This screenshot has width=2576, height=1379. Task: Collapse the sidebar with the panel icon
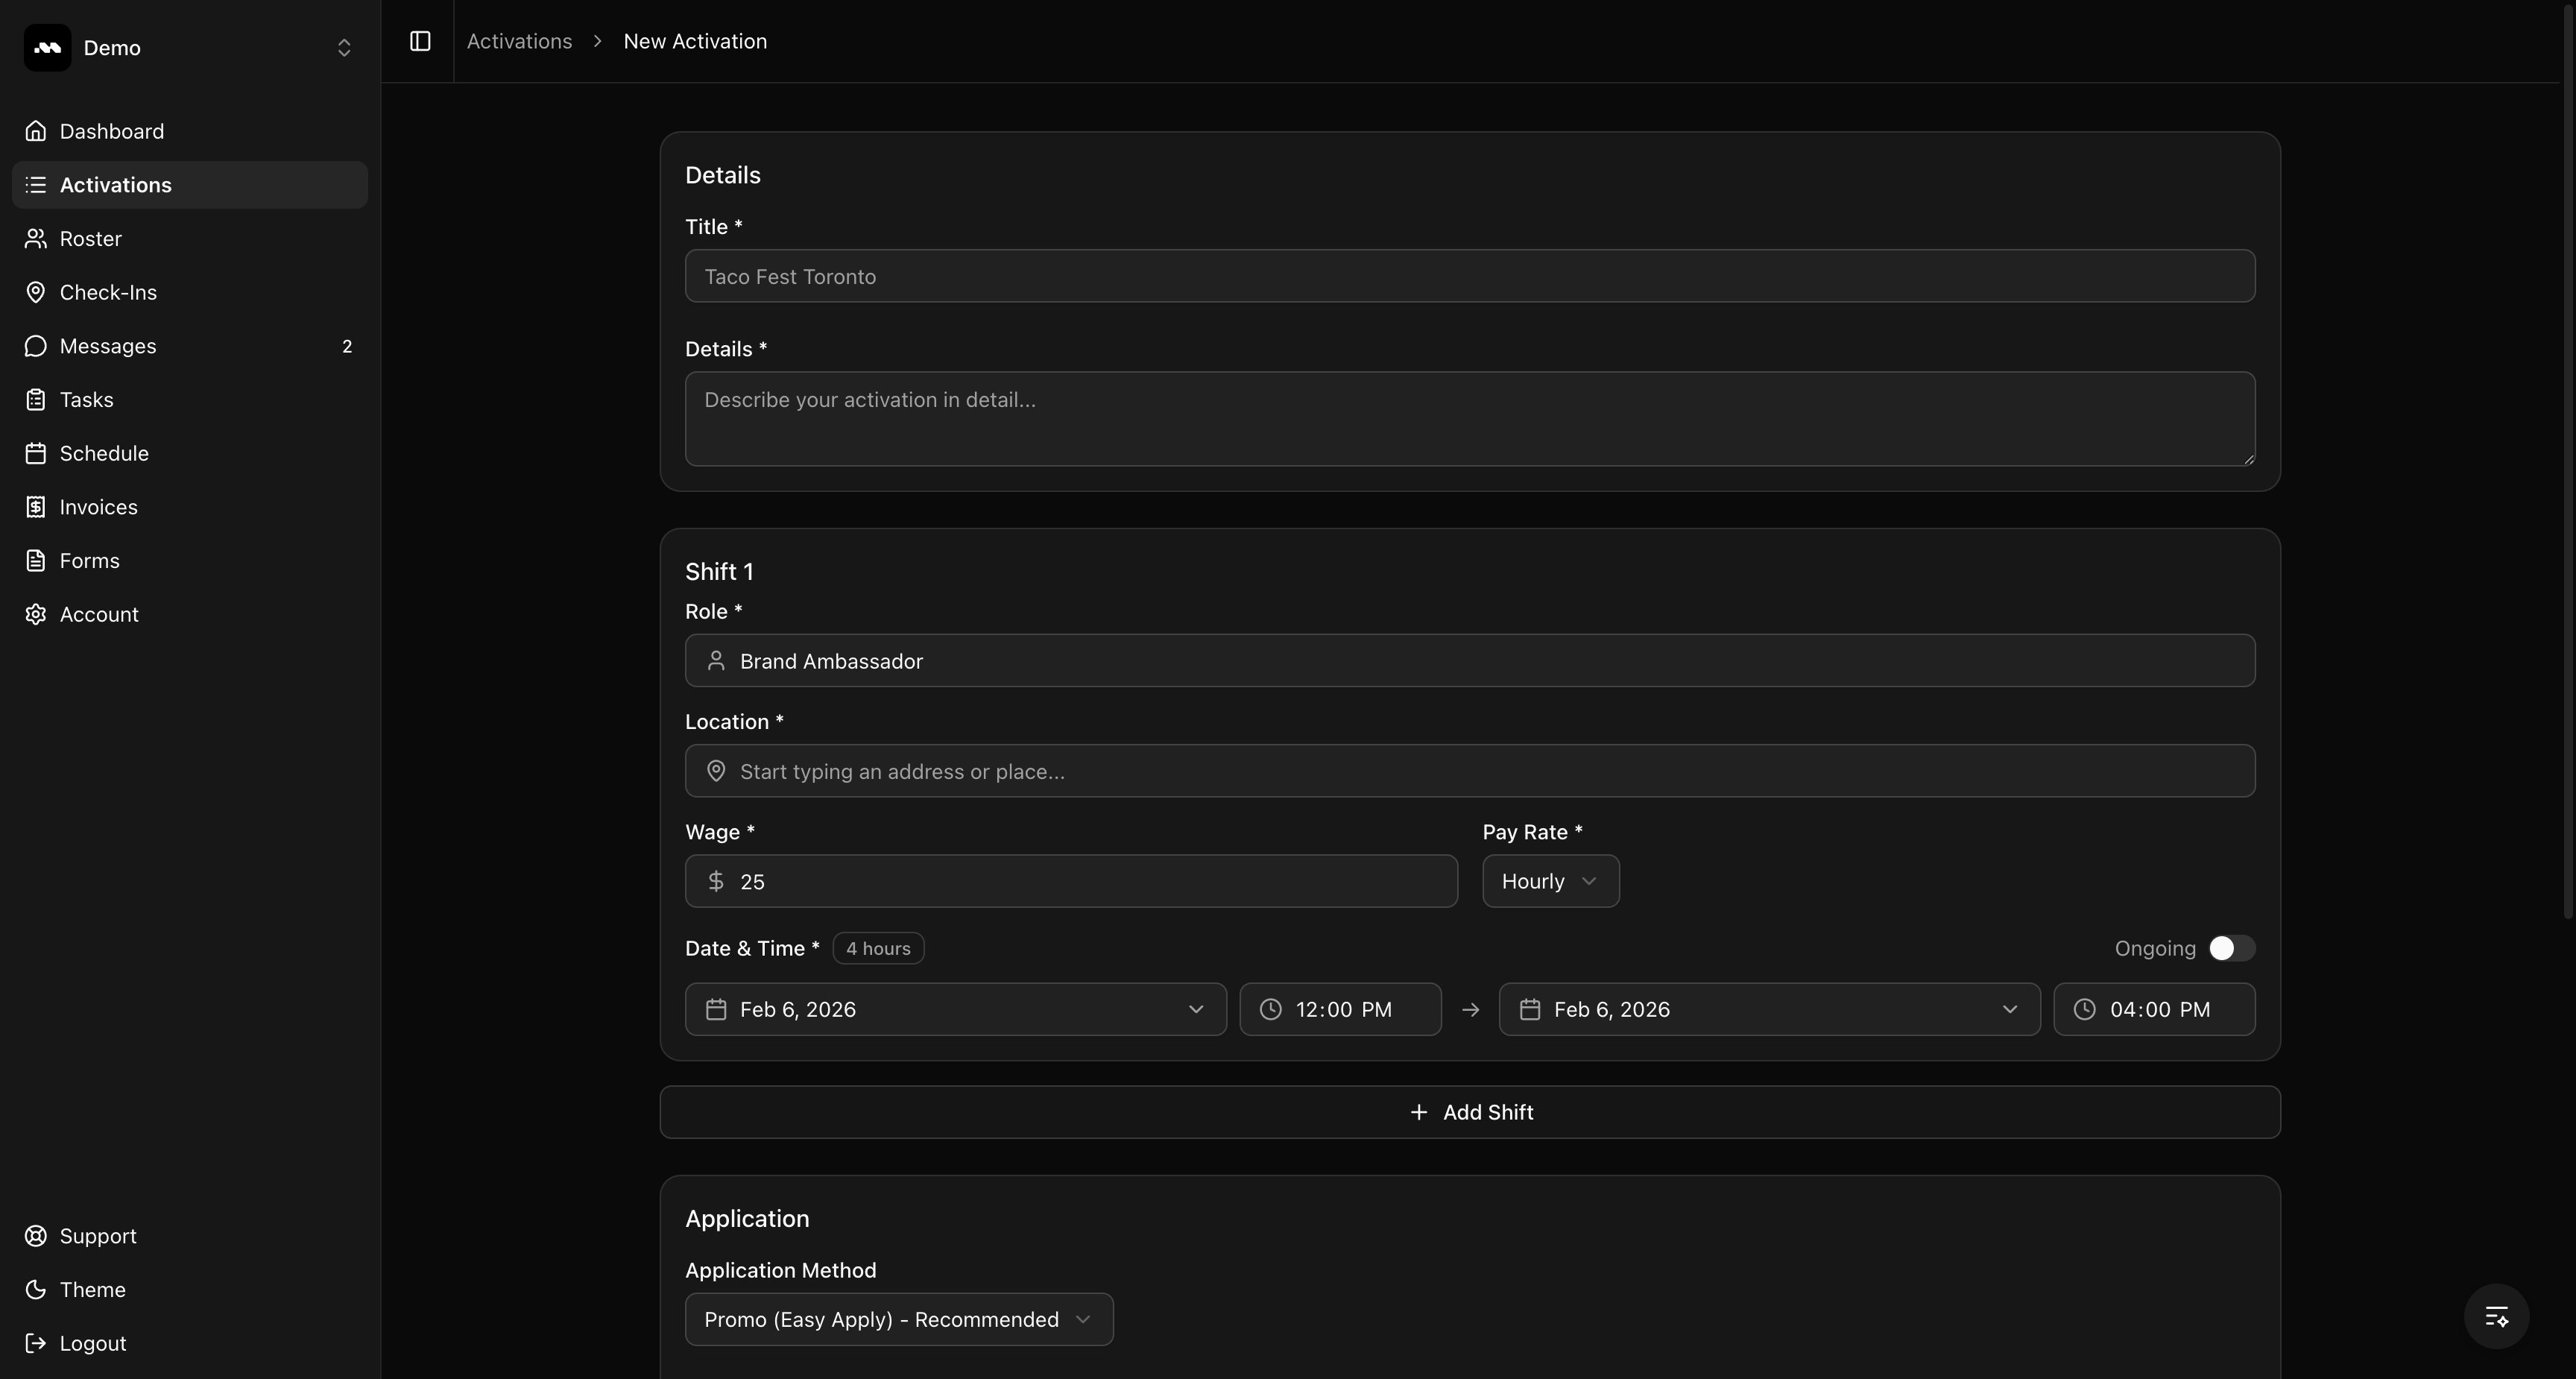419,42
